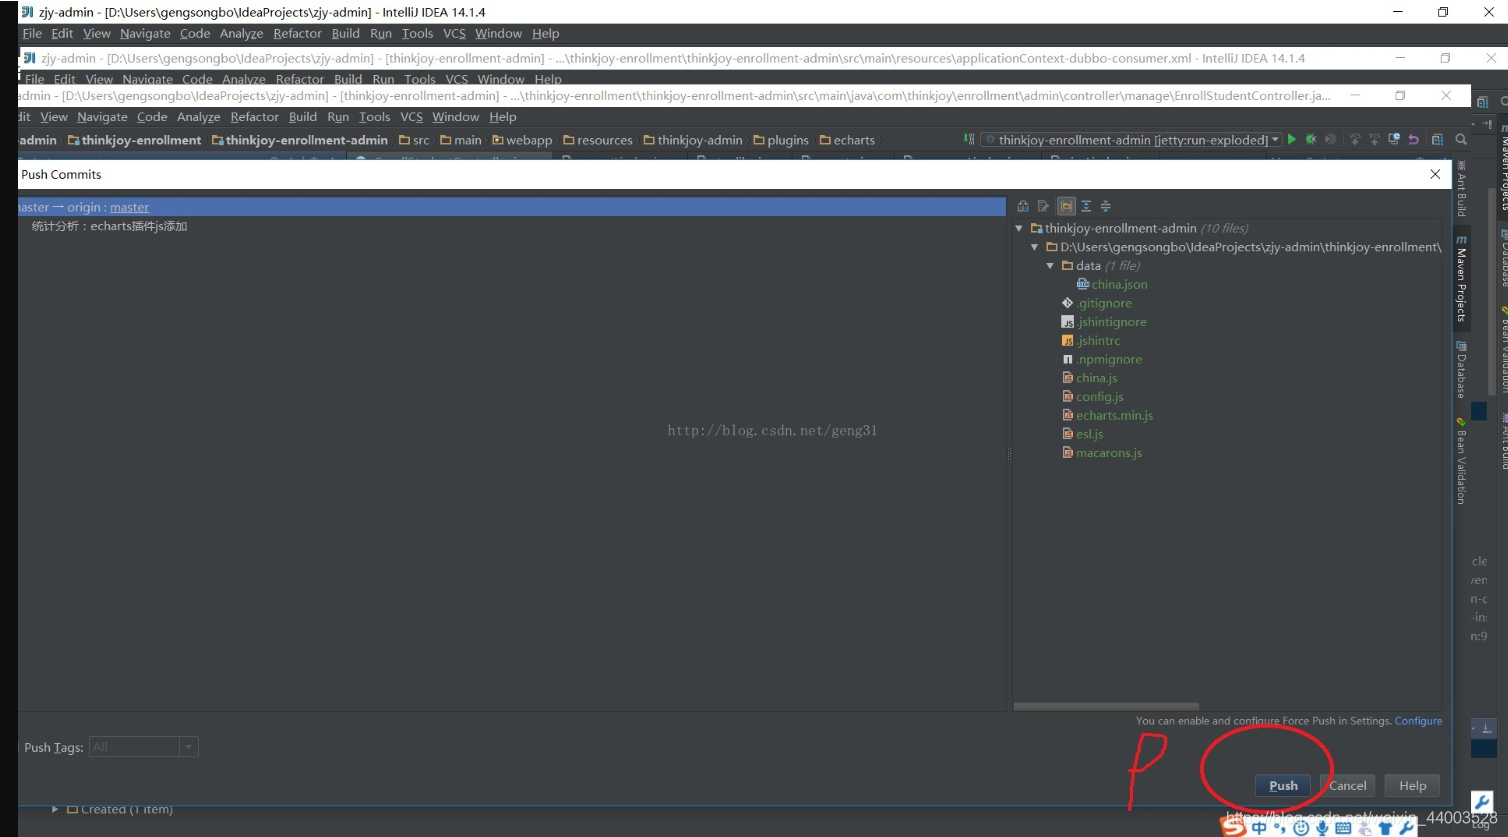Click Sogou microphone voice input icon
Screen dimensions: 1508x837
(1322, 828)
